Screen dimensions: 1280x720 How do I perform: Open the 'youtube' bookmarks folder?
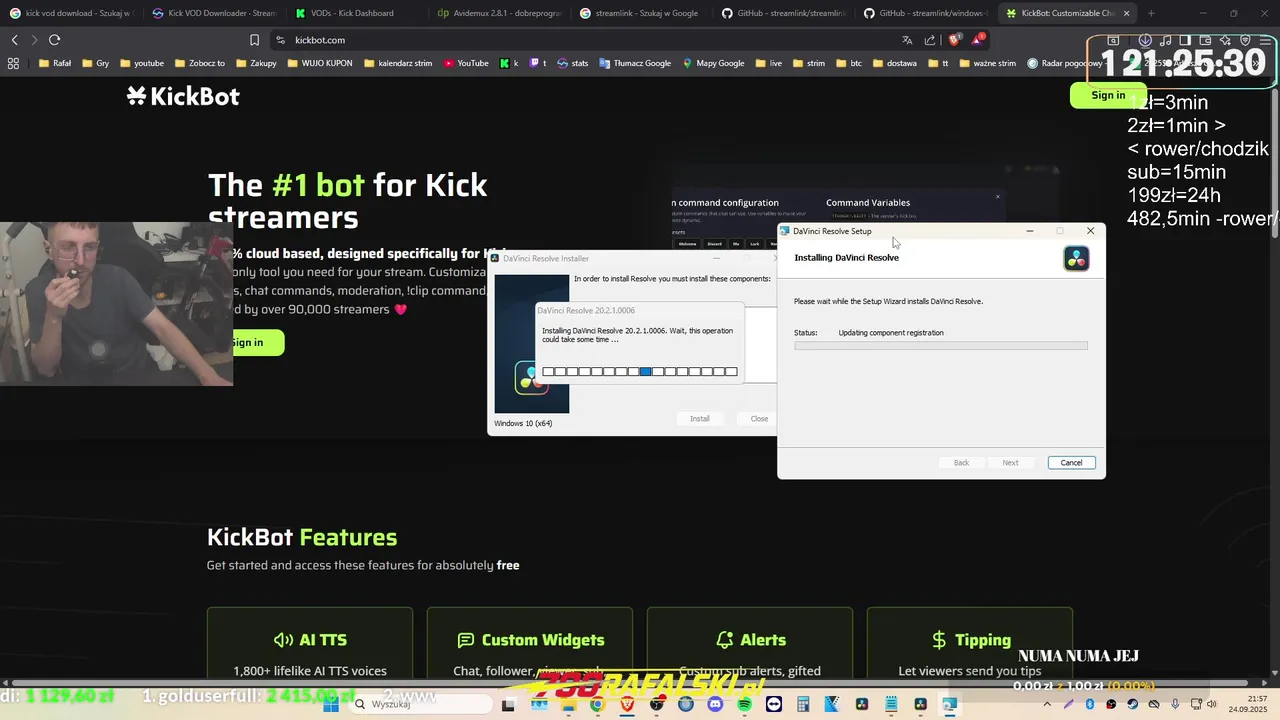[141, 63]
